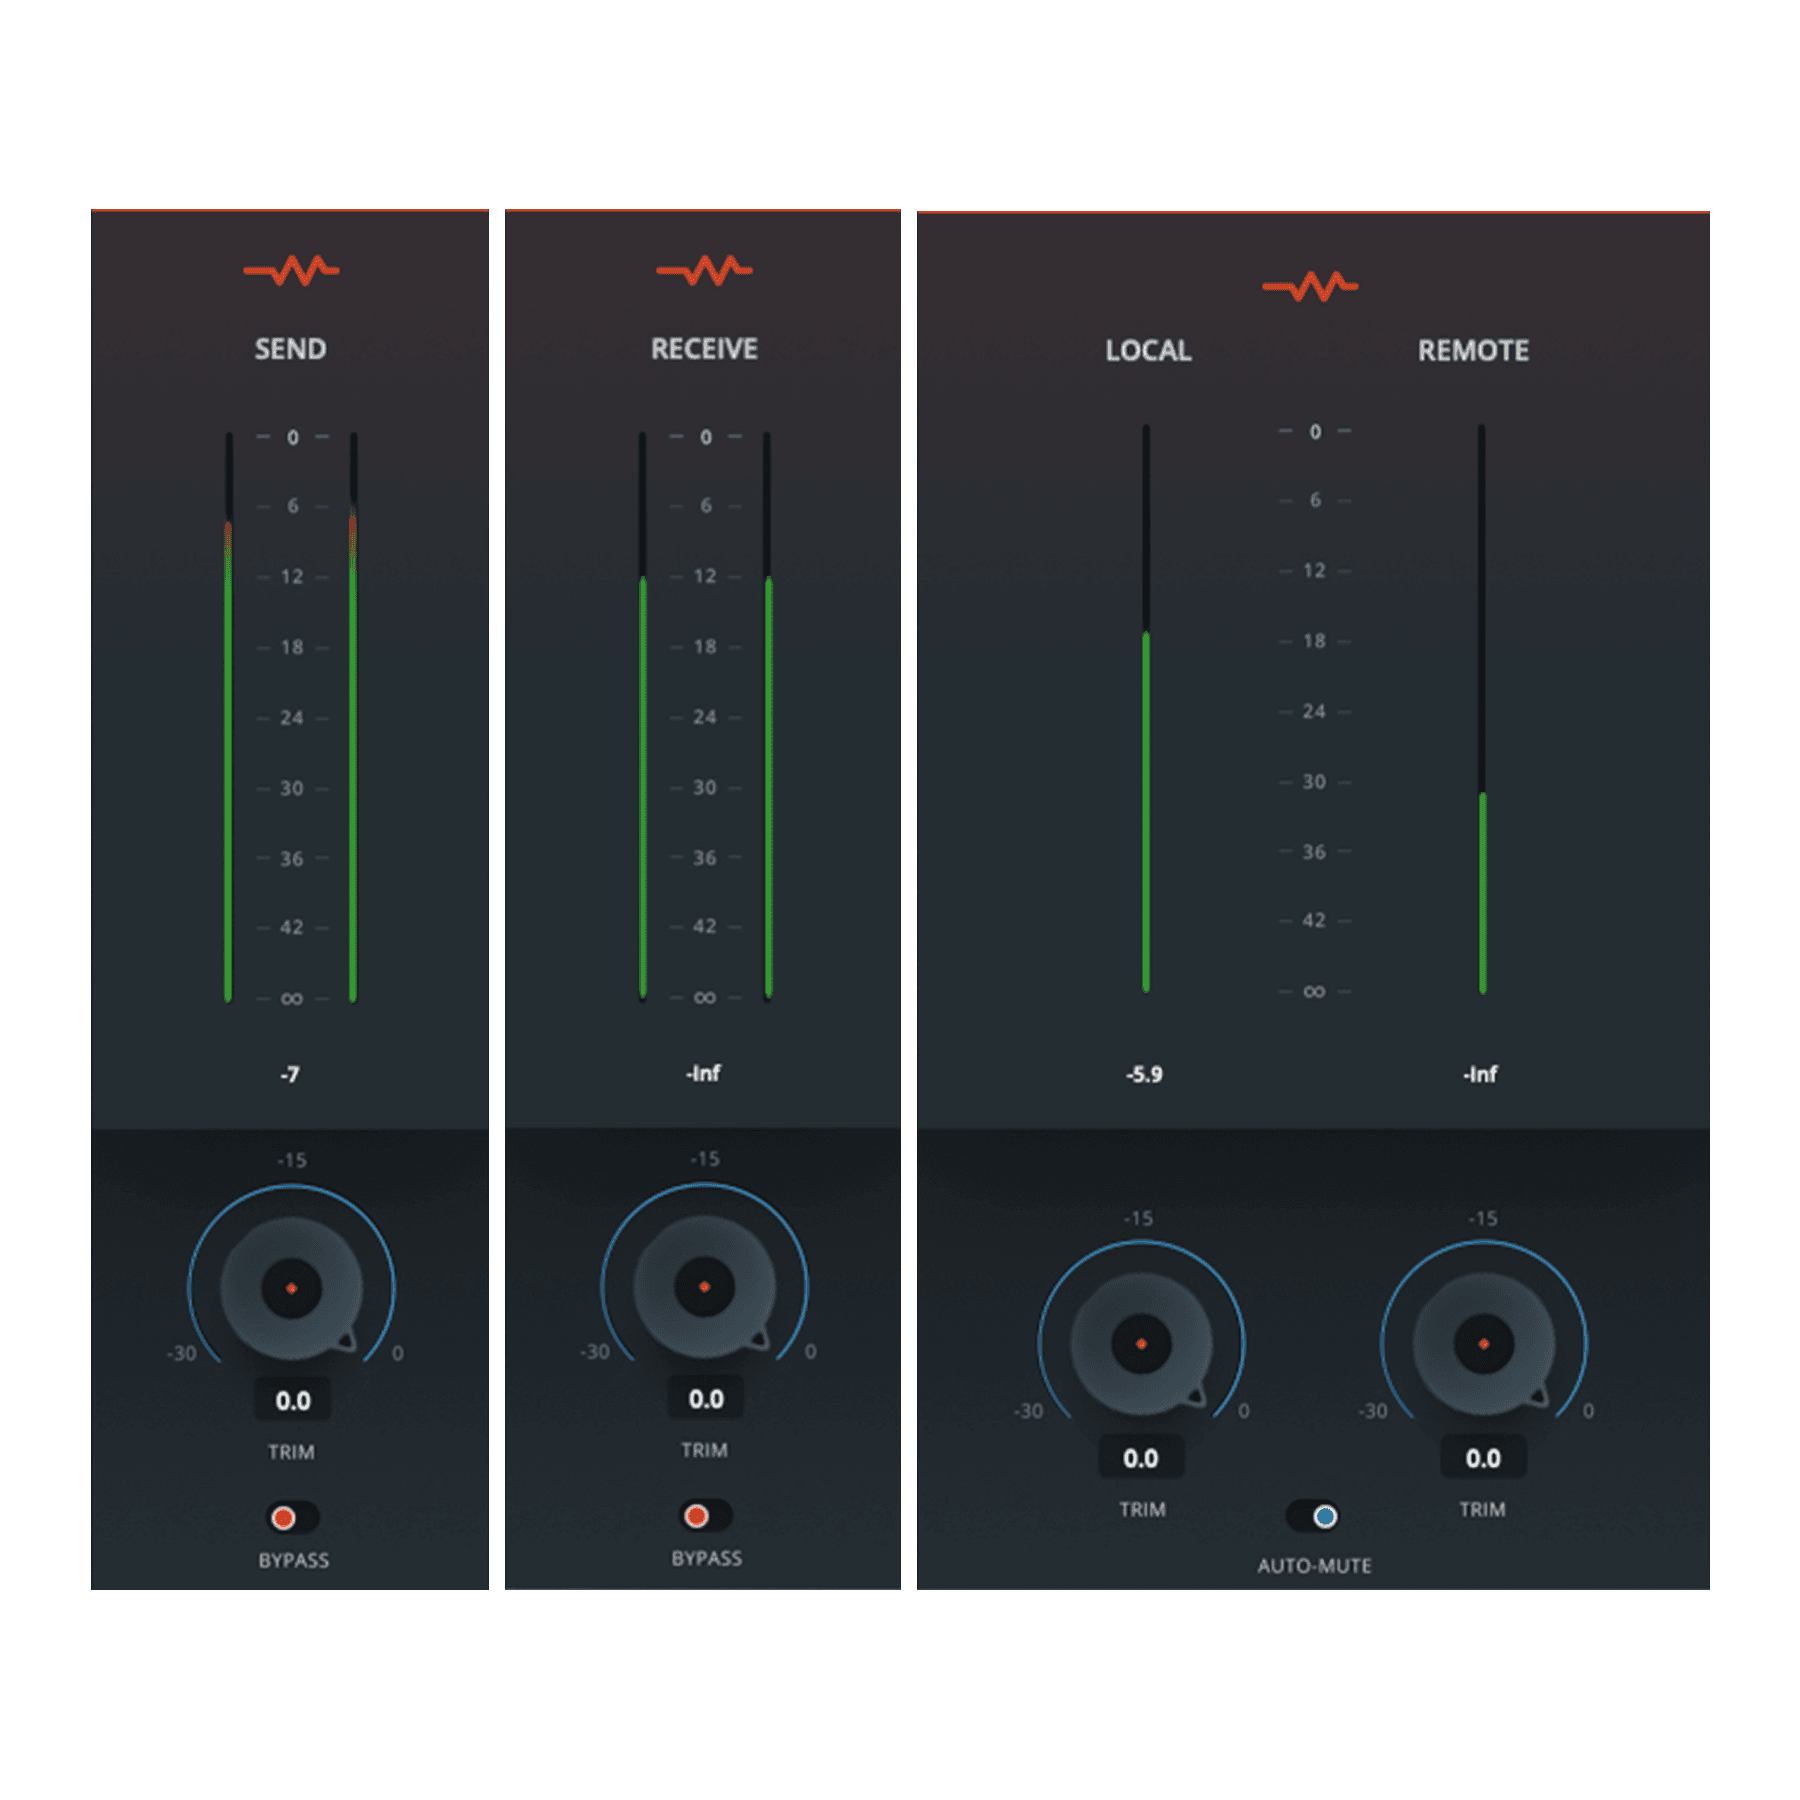Adjust the RECEIVE TRIM knob
The image size is (1800, 1800).
705,1290
